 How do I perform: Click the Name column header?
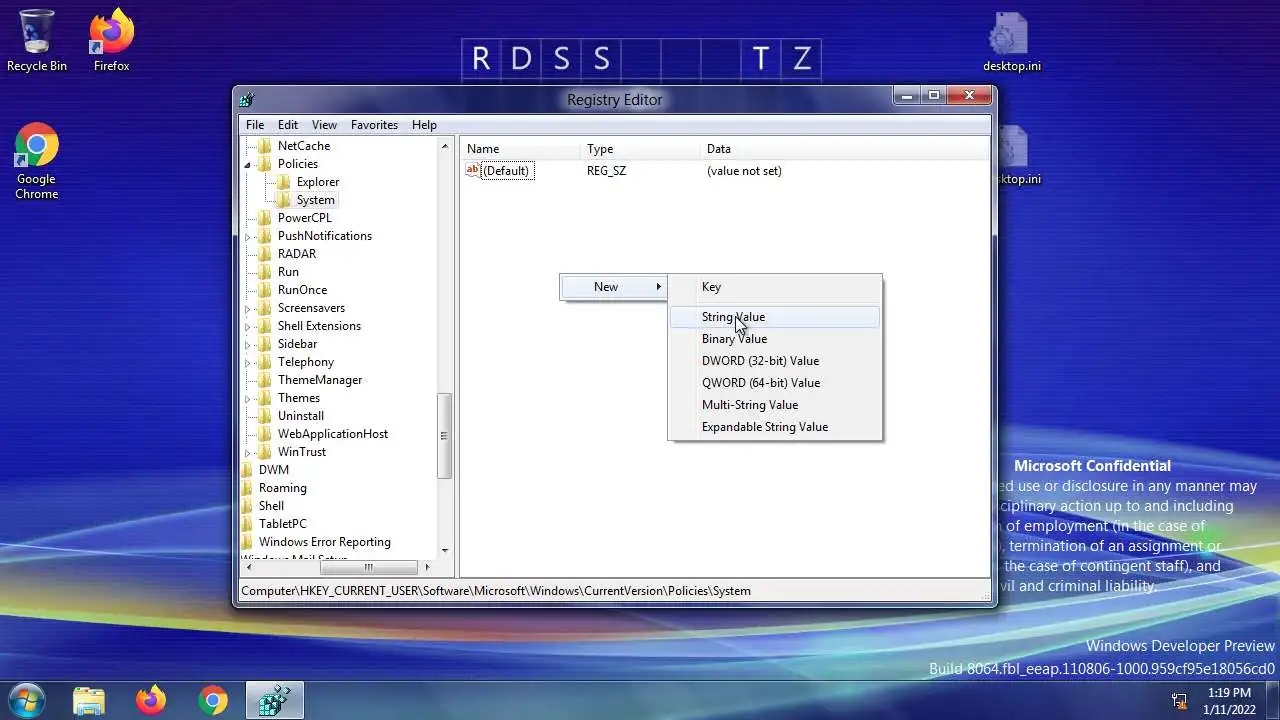click(520, 149)
